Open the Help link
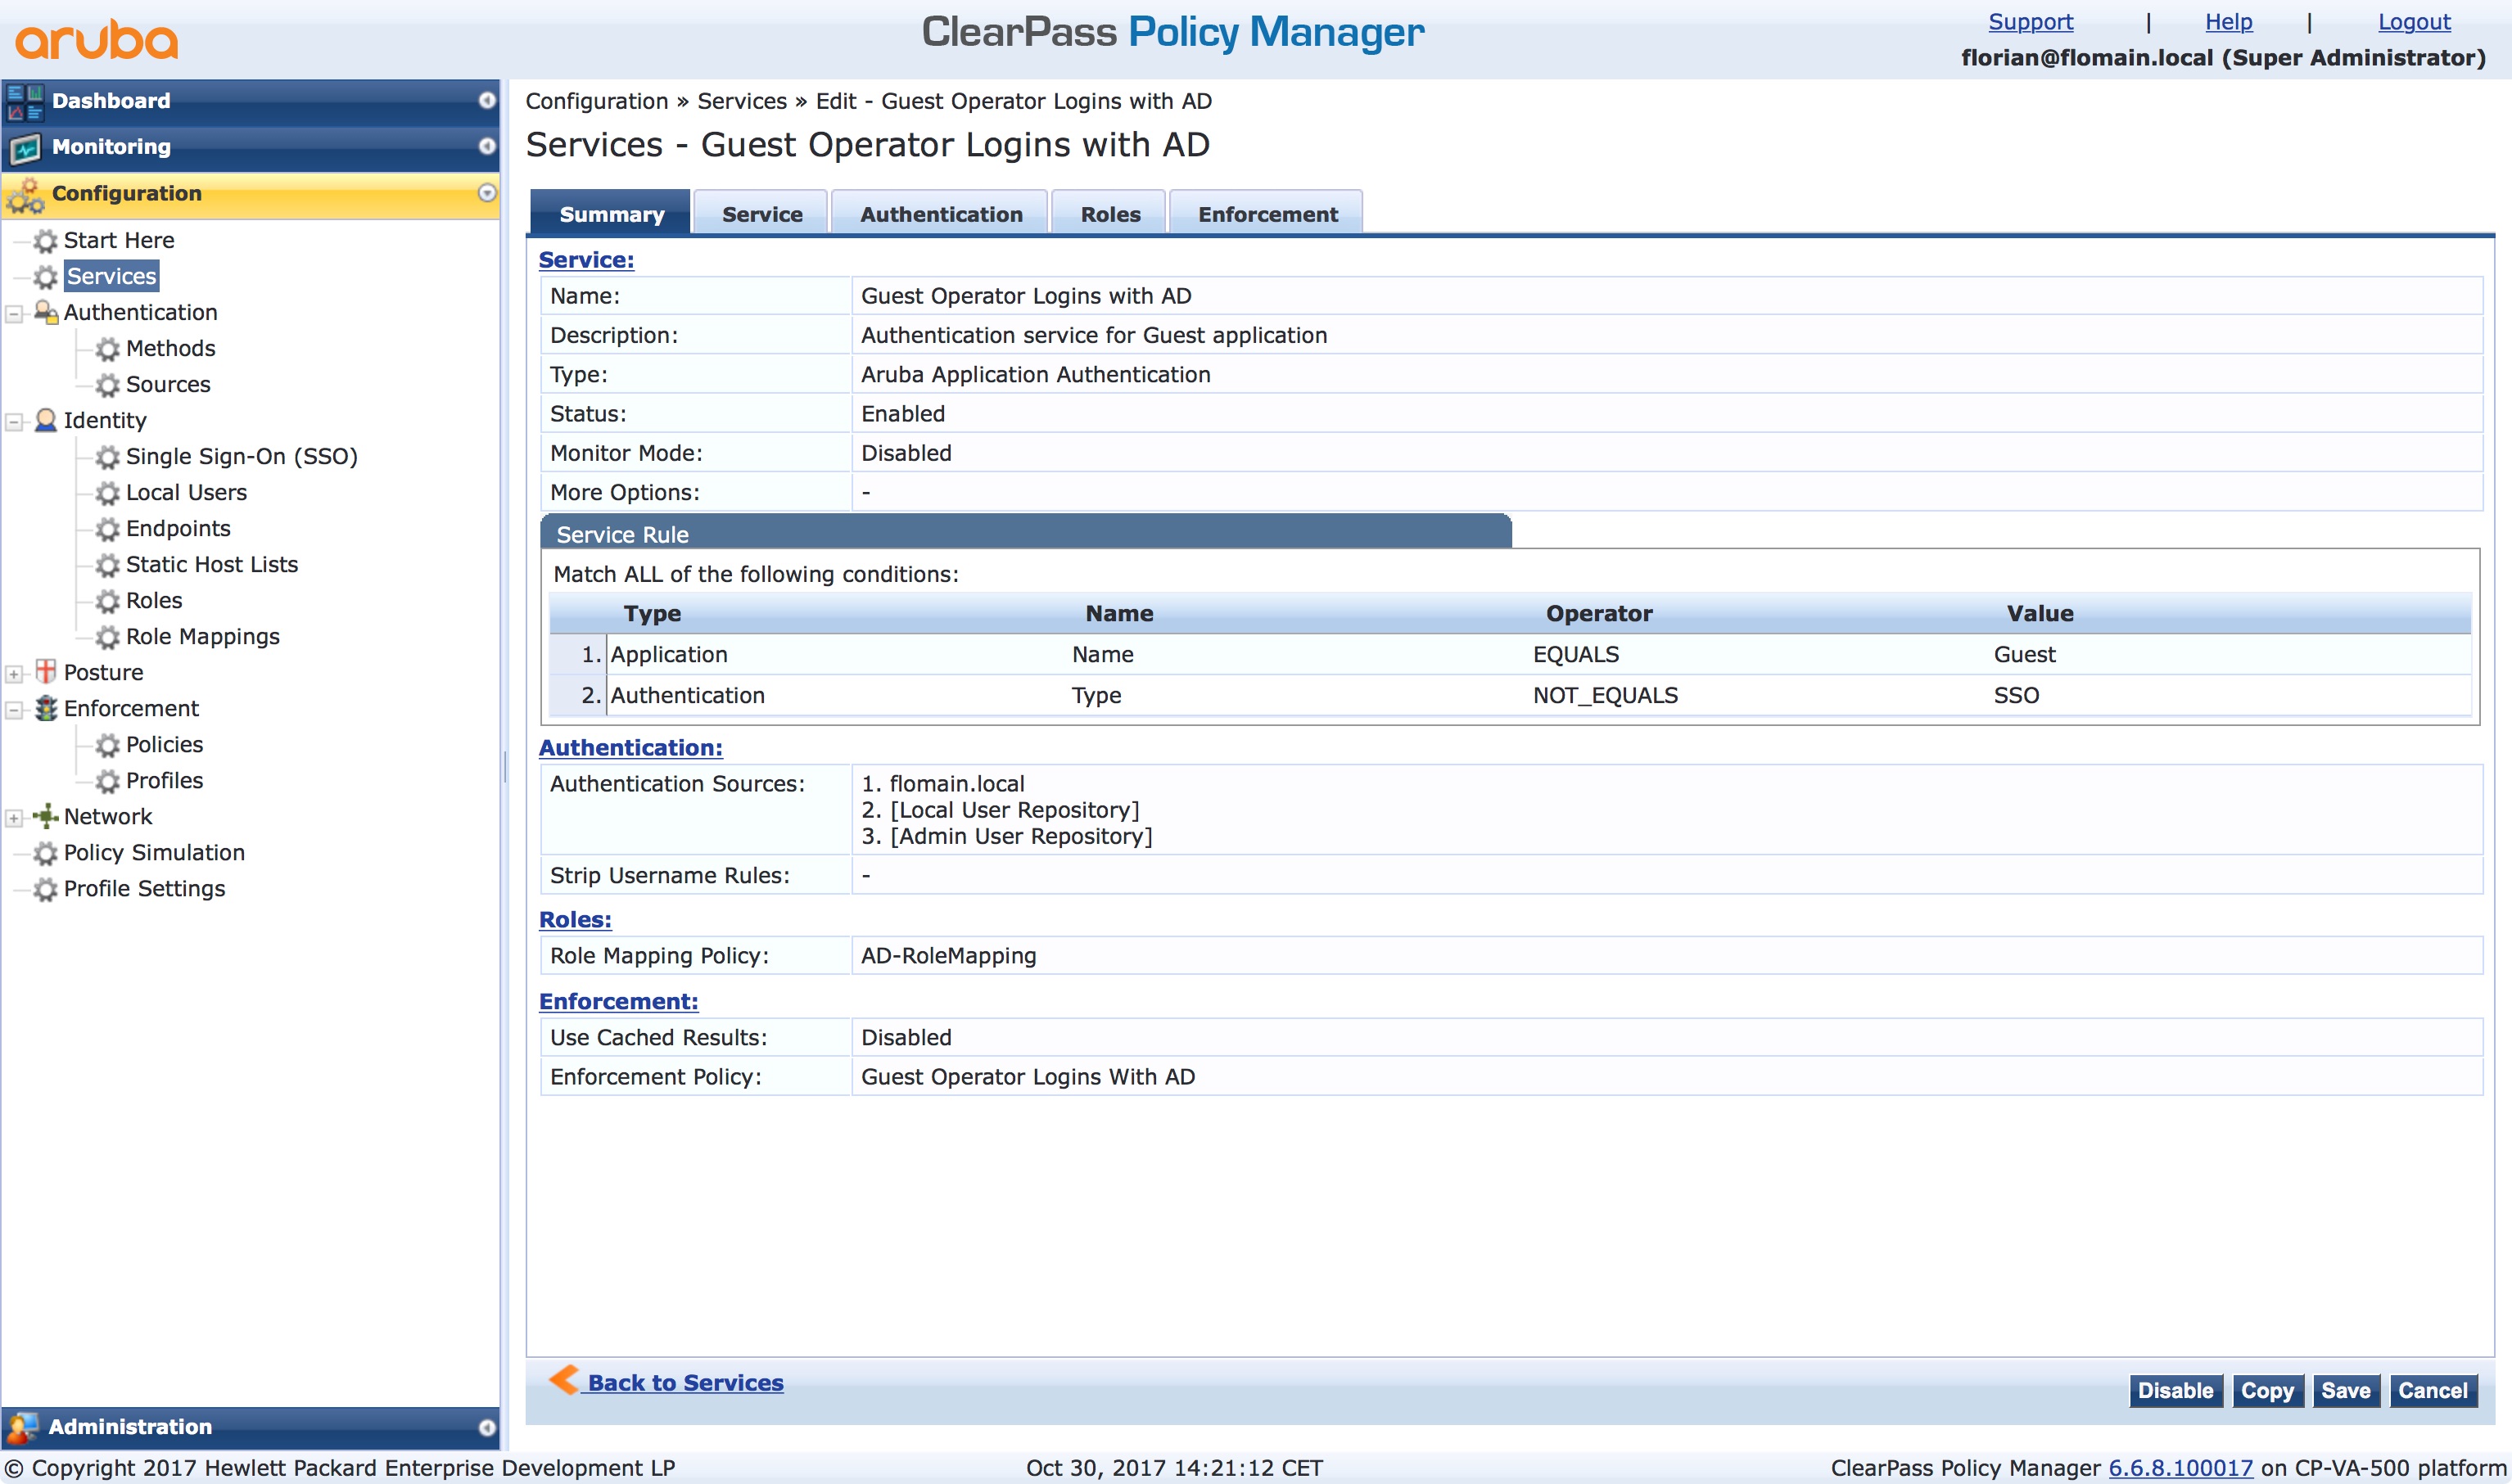This screenshot has height=1484, width=2512. [x=2228, y=22]
